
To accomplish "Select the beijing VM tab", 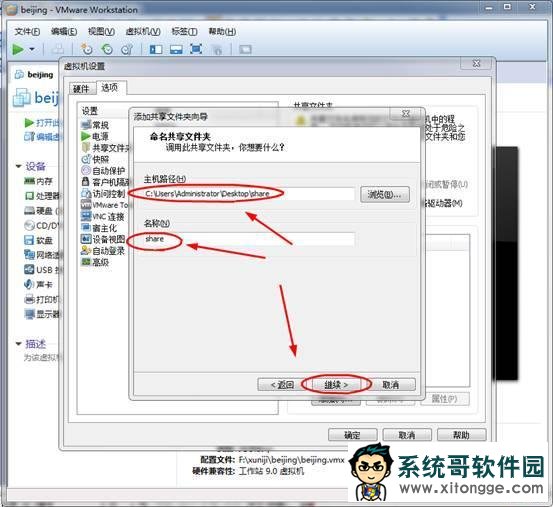I will coord(34,74).
